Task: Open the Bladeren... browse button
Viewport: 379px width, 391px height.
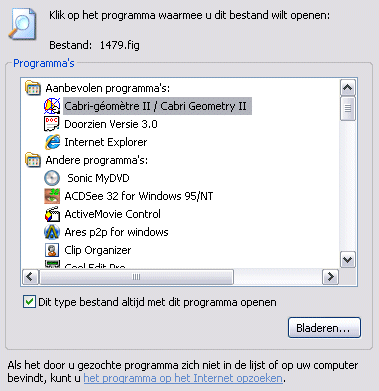Action: tap(324, 328)
